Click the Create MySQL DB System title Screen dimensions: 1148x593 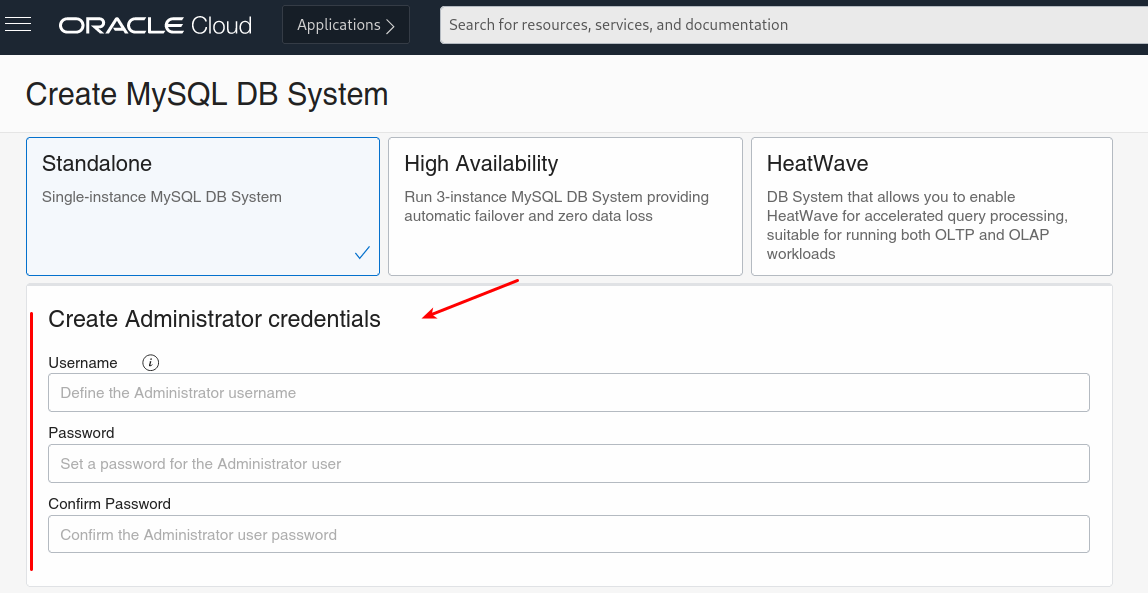coord(207,94)
